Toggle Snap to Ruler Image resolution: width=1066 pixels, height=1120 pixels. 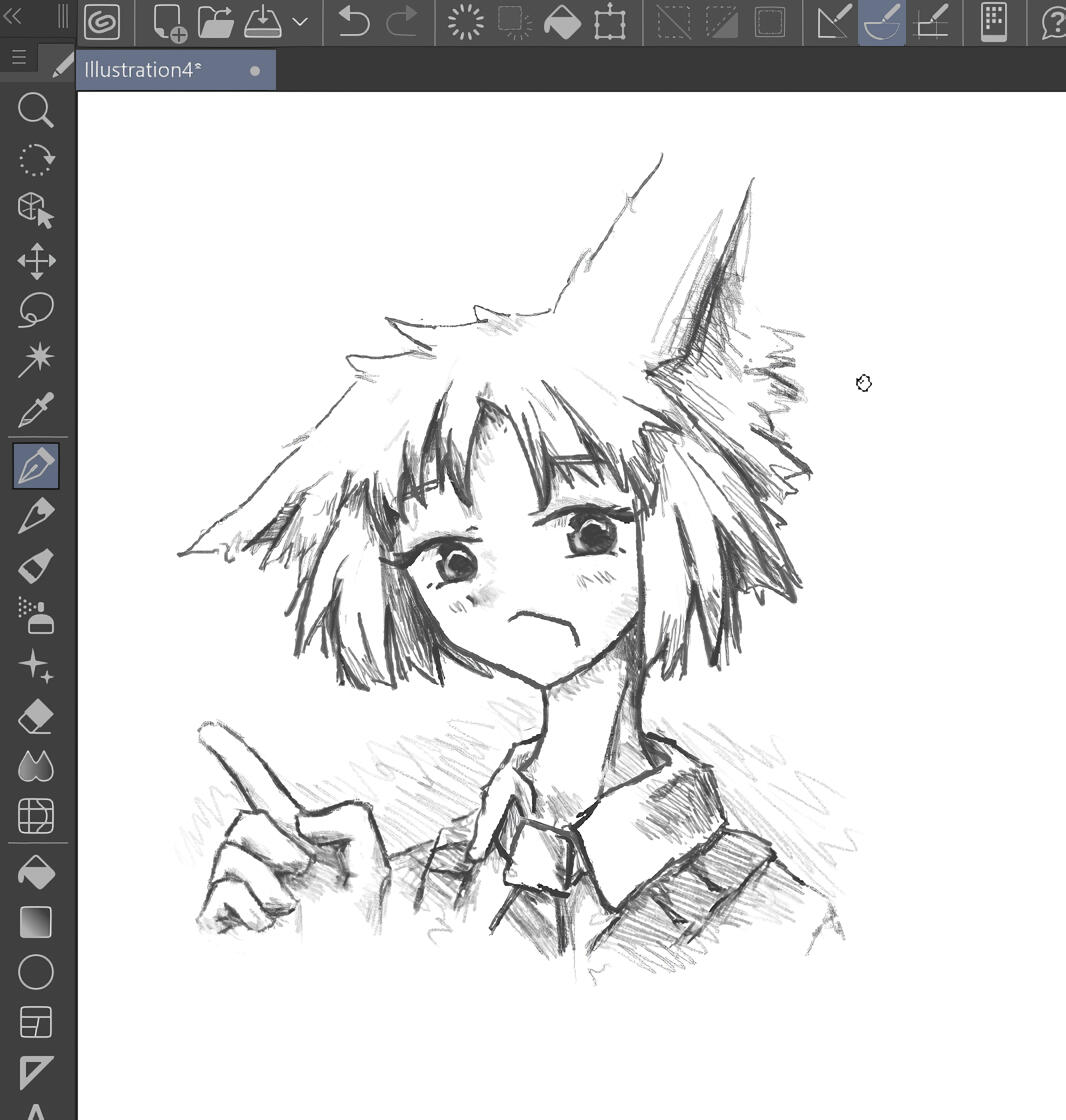[834, 22]
